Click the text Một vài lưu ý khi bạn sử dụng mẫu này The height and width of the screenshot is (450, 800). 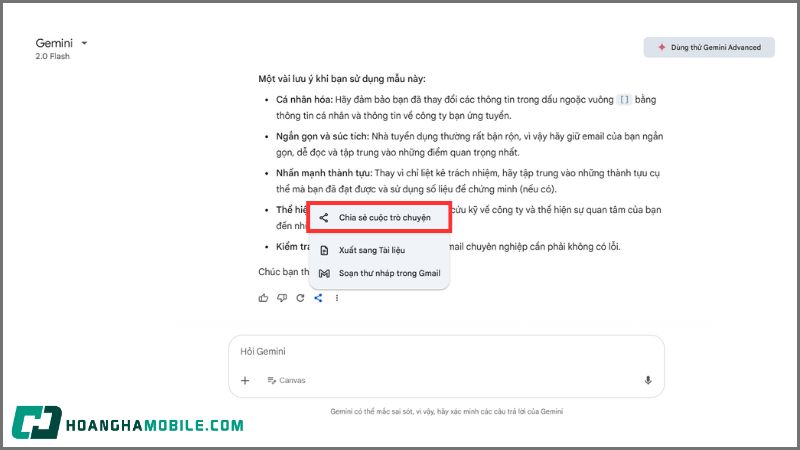point(341,79)
